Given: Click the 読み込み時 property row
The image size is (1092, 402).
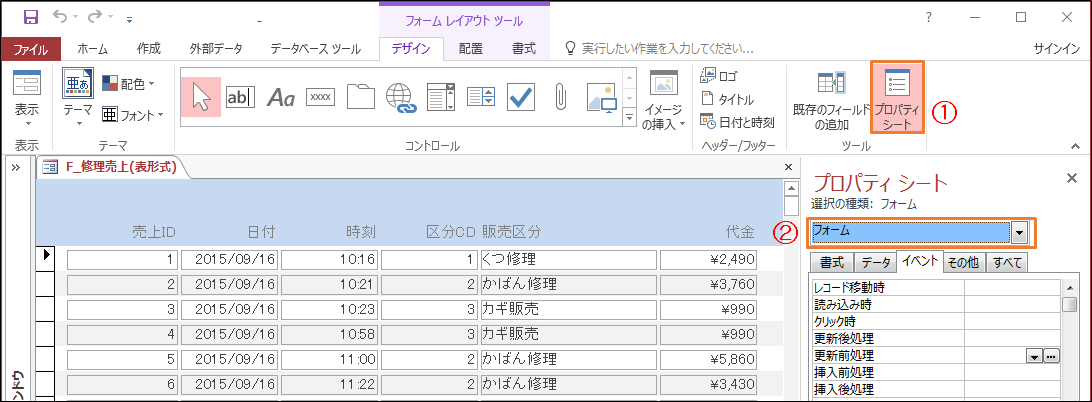Looking at the screenshot, I should point(936,304).
